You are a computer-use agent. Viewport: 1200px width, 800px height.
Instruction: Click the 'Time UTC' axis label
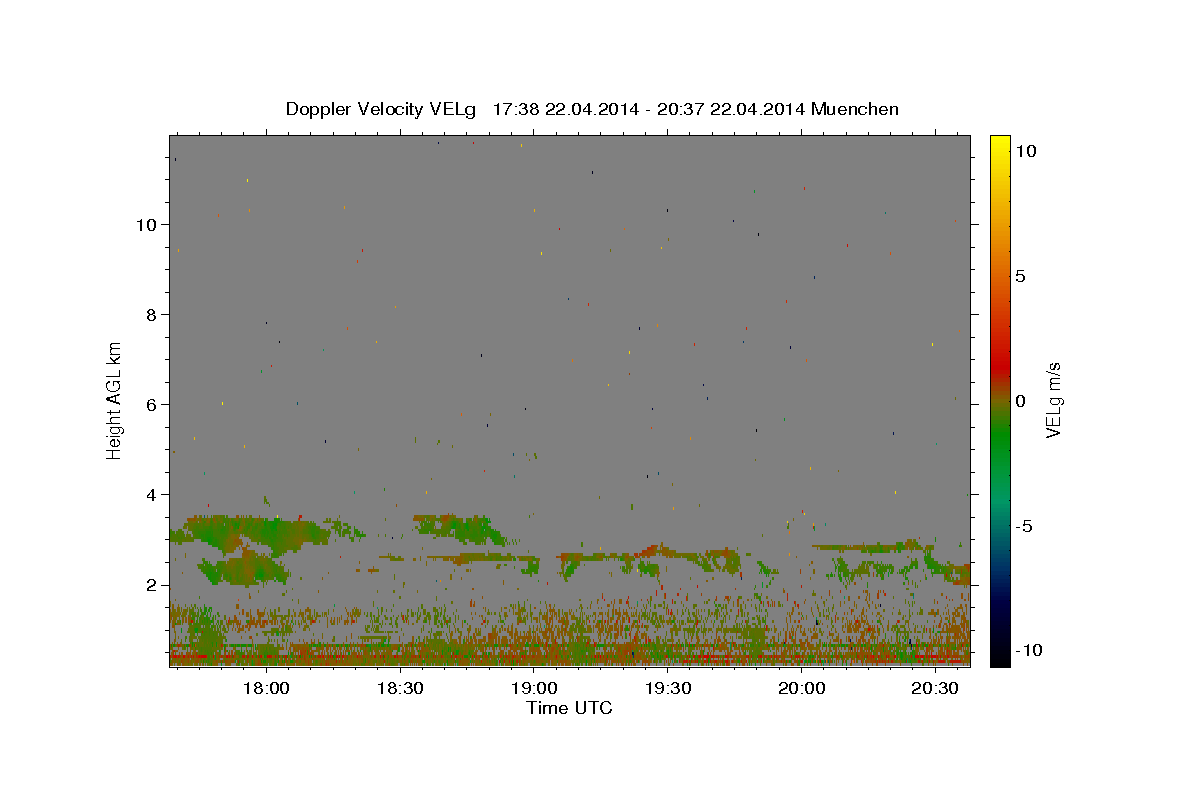pos(569,708)
